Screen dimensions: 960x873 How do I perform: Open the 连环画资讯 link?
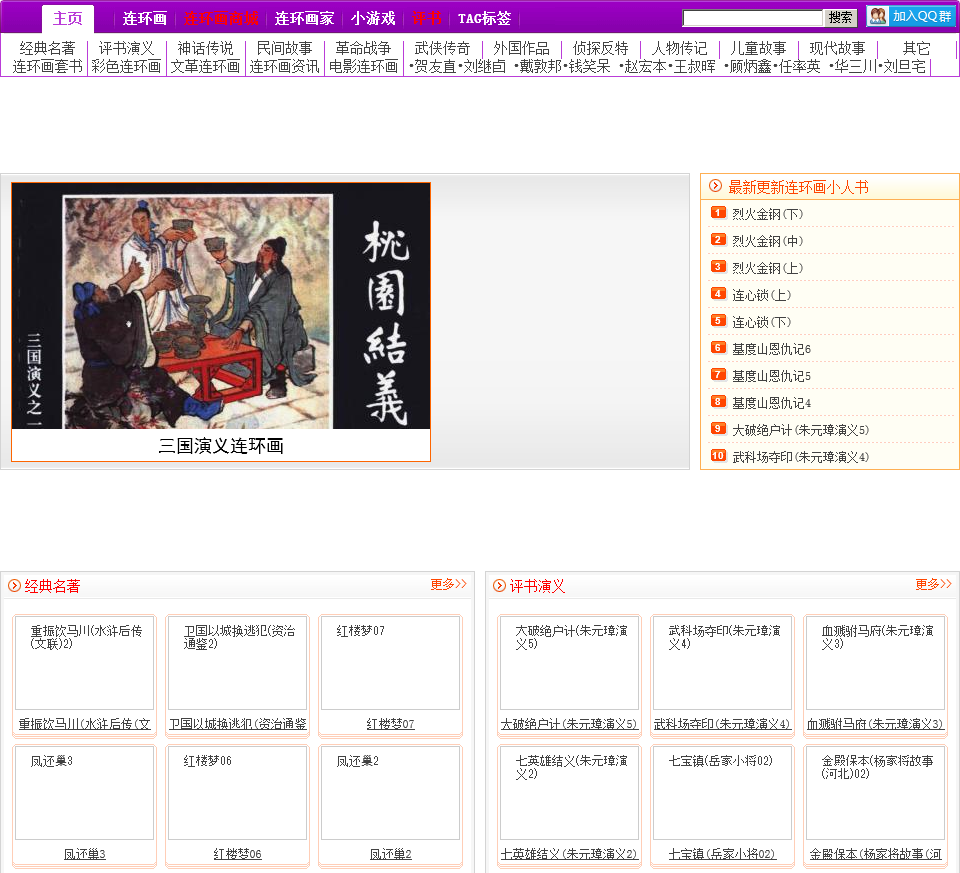pyautogui.click(x=284, y=66)
